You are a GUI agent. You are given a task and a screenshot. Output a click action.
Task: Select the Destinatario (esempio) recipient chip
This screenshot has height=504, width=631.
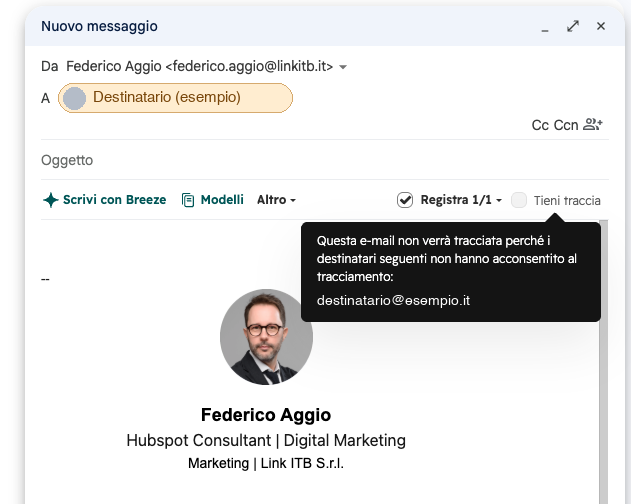175,98
